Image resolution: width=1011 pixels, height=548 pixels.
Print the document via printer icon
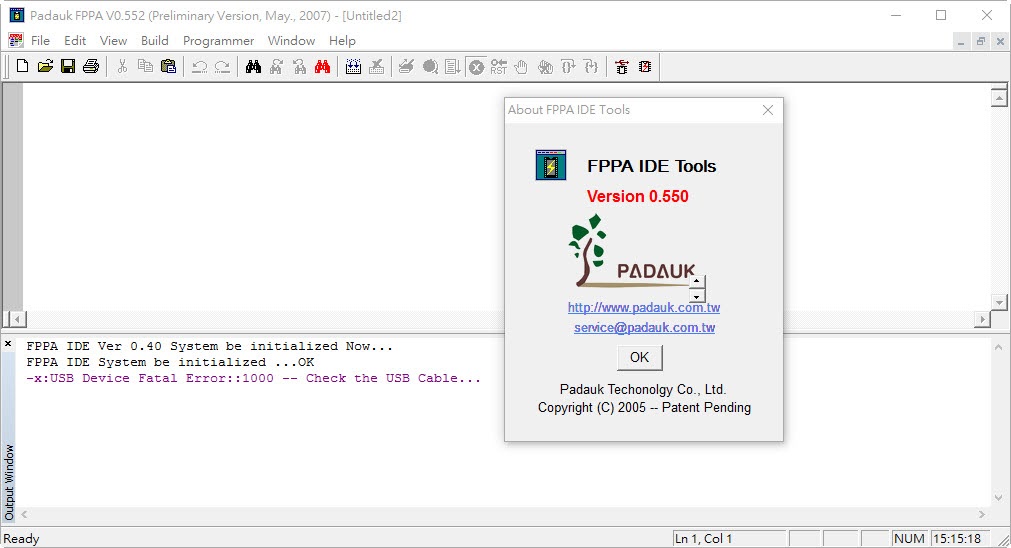[x=91, y=66]
